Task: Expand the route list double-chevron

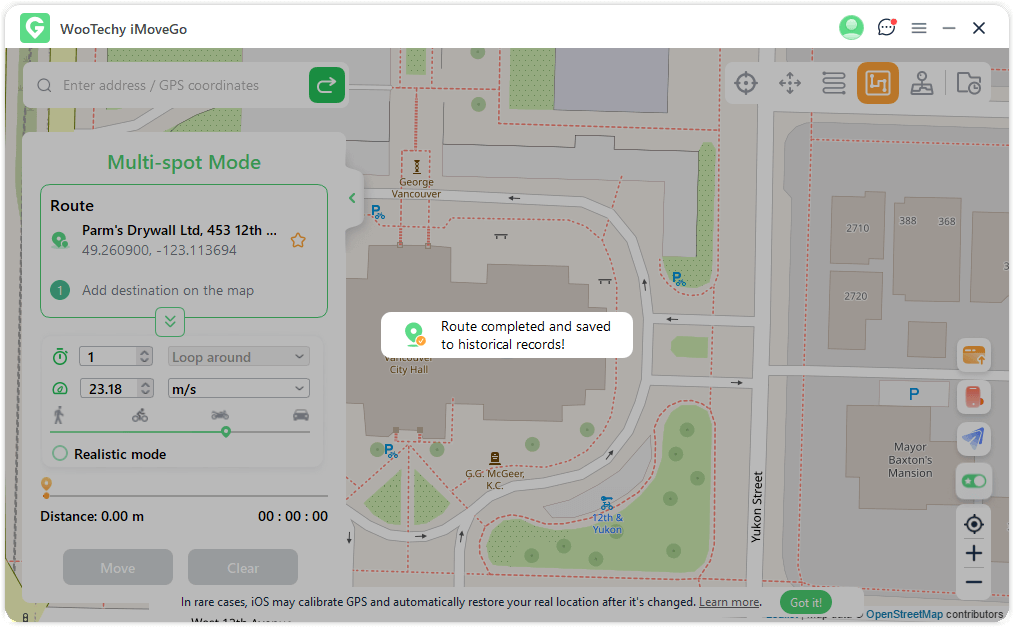Action: tap(170, 322)
